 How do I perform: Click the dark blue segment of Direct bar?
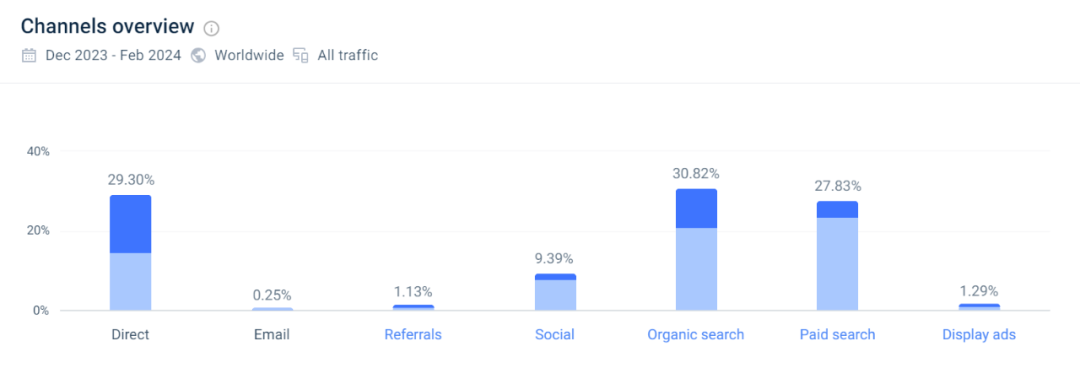[x=130, y=224]
